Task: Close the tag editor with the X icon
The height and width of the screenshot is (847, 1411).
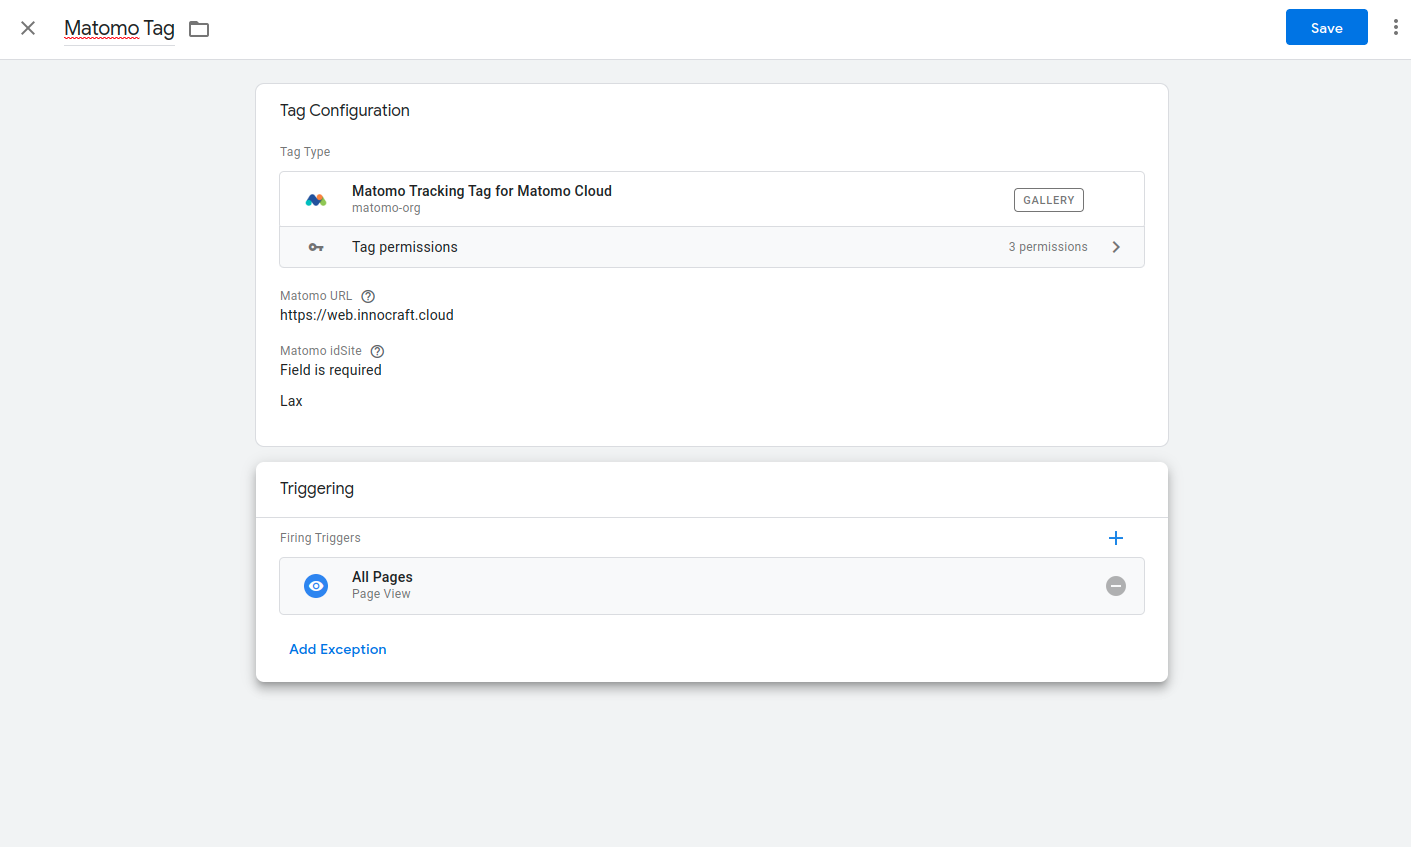Action: [x=28, y=28]
